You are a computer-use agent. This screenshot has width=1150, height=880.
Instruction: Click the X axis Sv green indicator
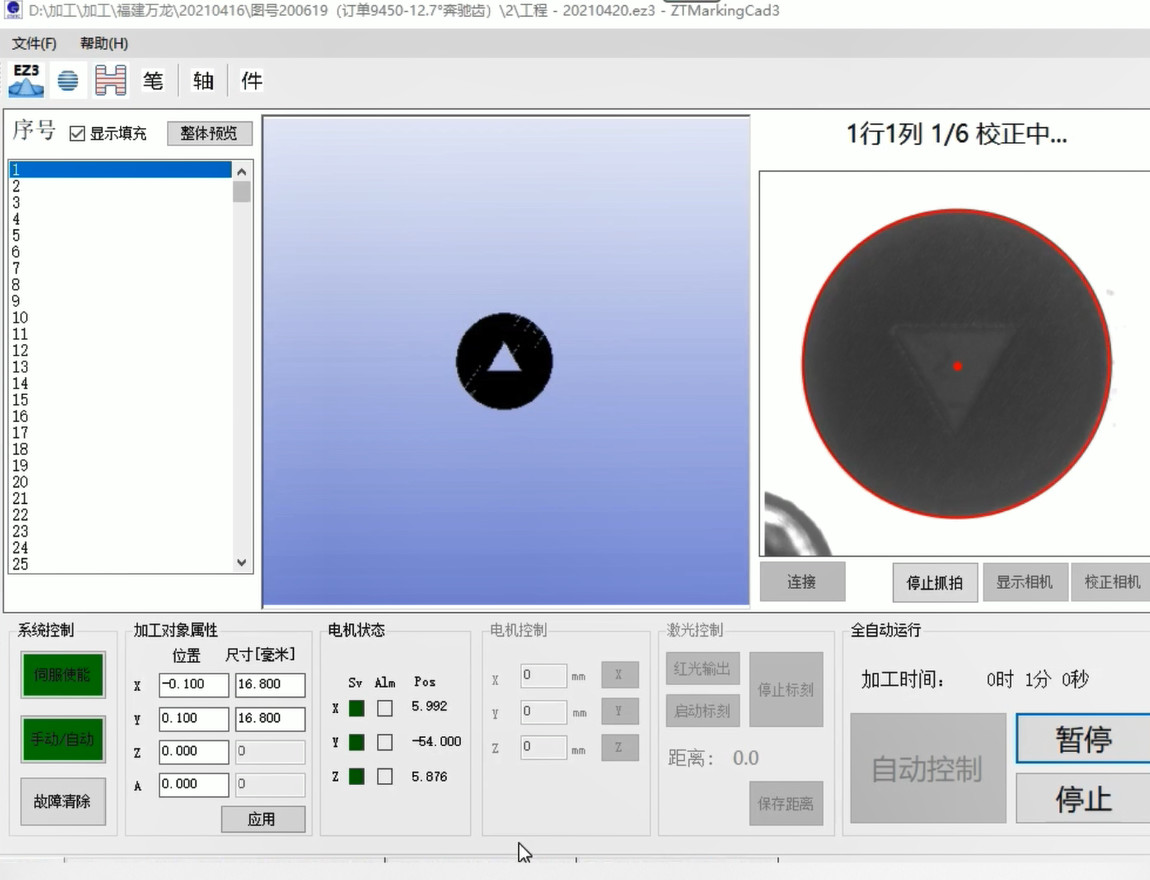(x=356, y=708)
